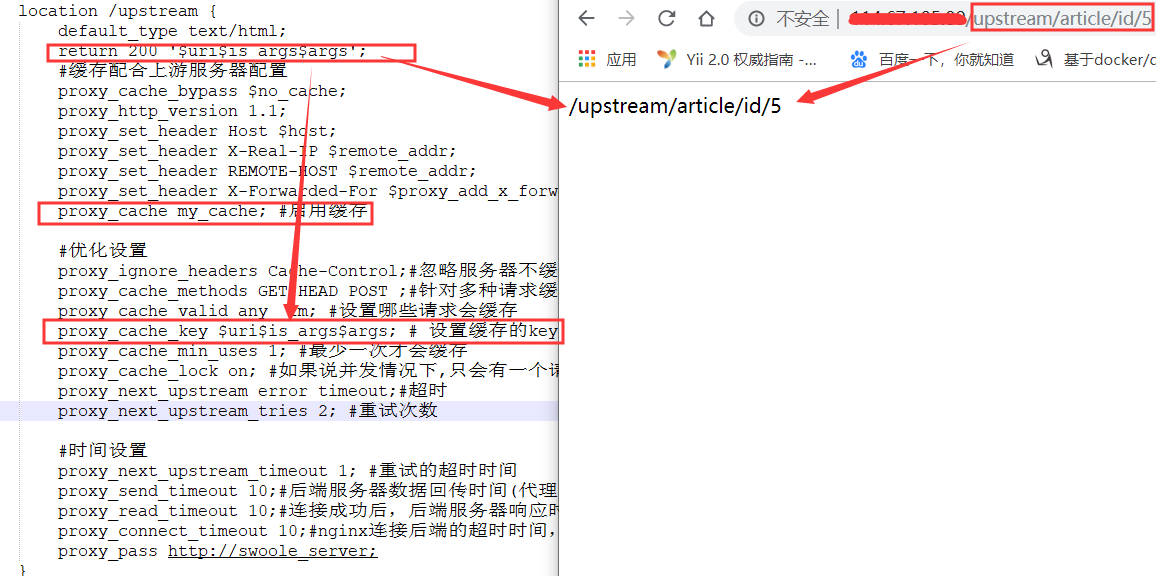Click the proxy_cache_lock on line
Image resolution: width=1156 pixels, height=576 pixels.
click(307, 371)
